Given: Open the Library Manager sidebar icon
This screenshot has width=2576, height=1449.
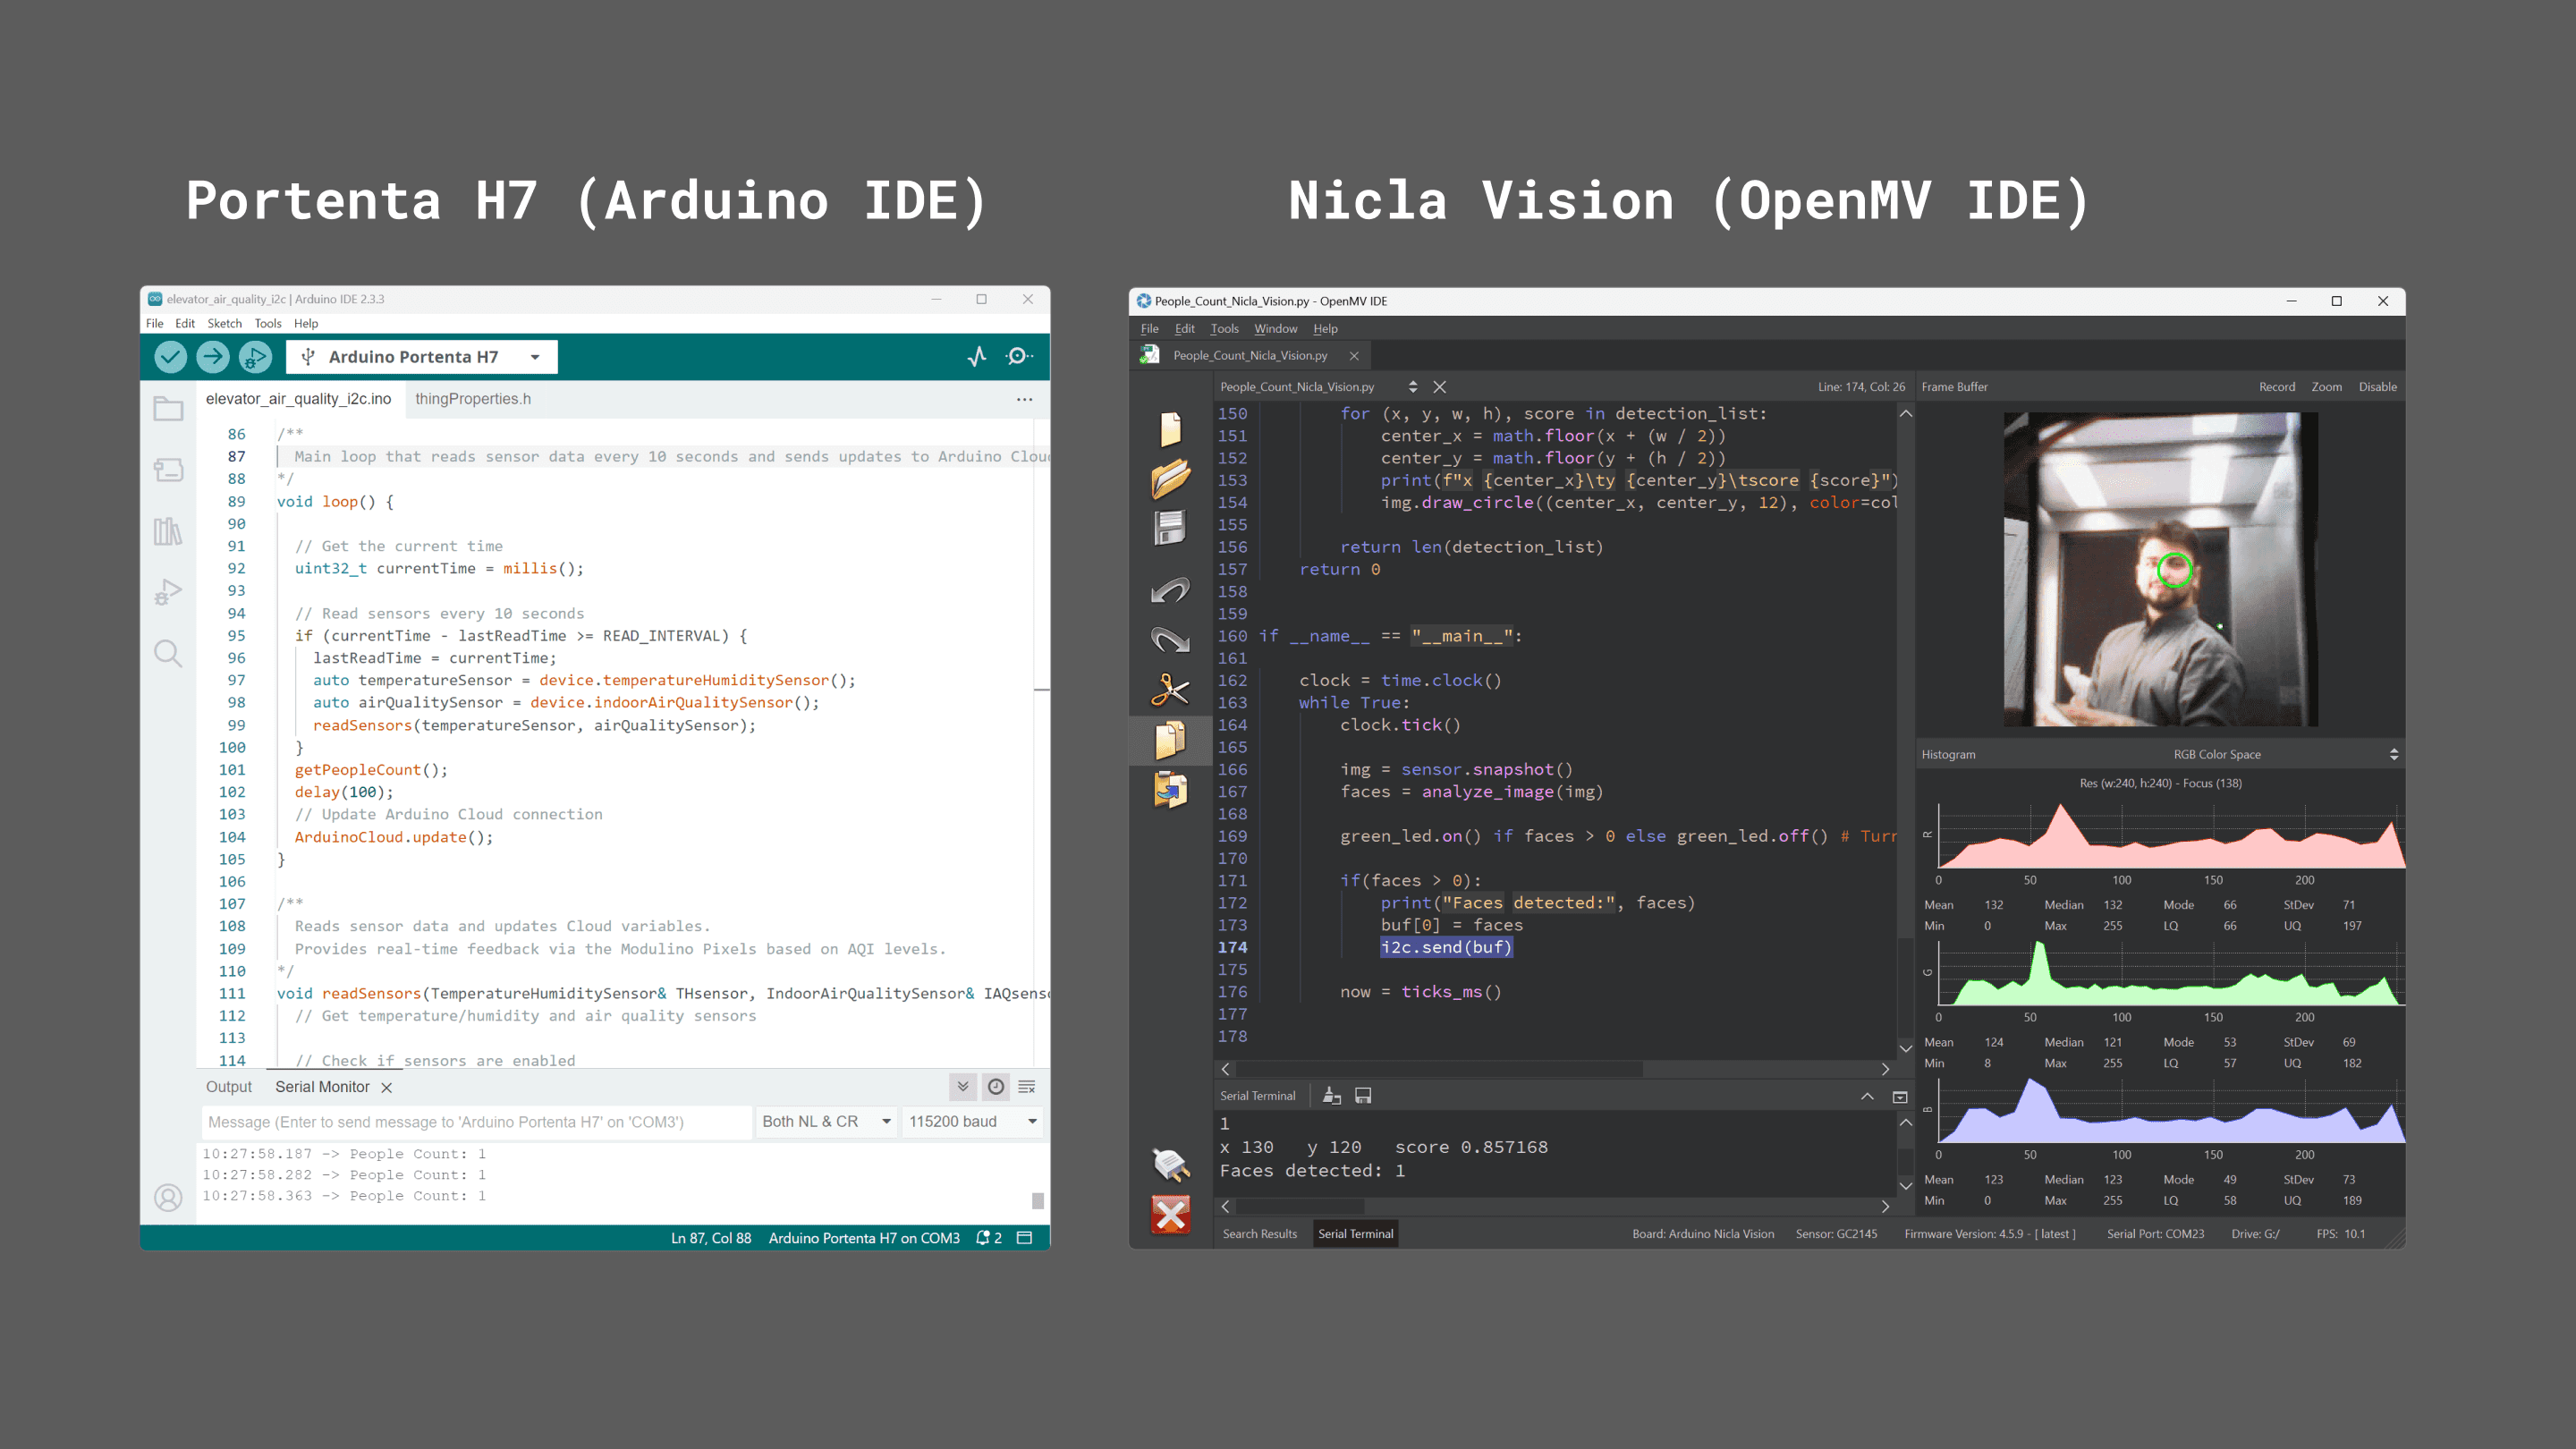Looking at the screenshot, I should 168,531.
